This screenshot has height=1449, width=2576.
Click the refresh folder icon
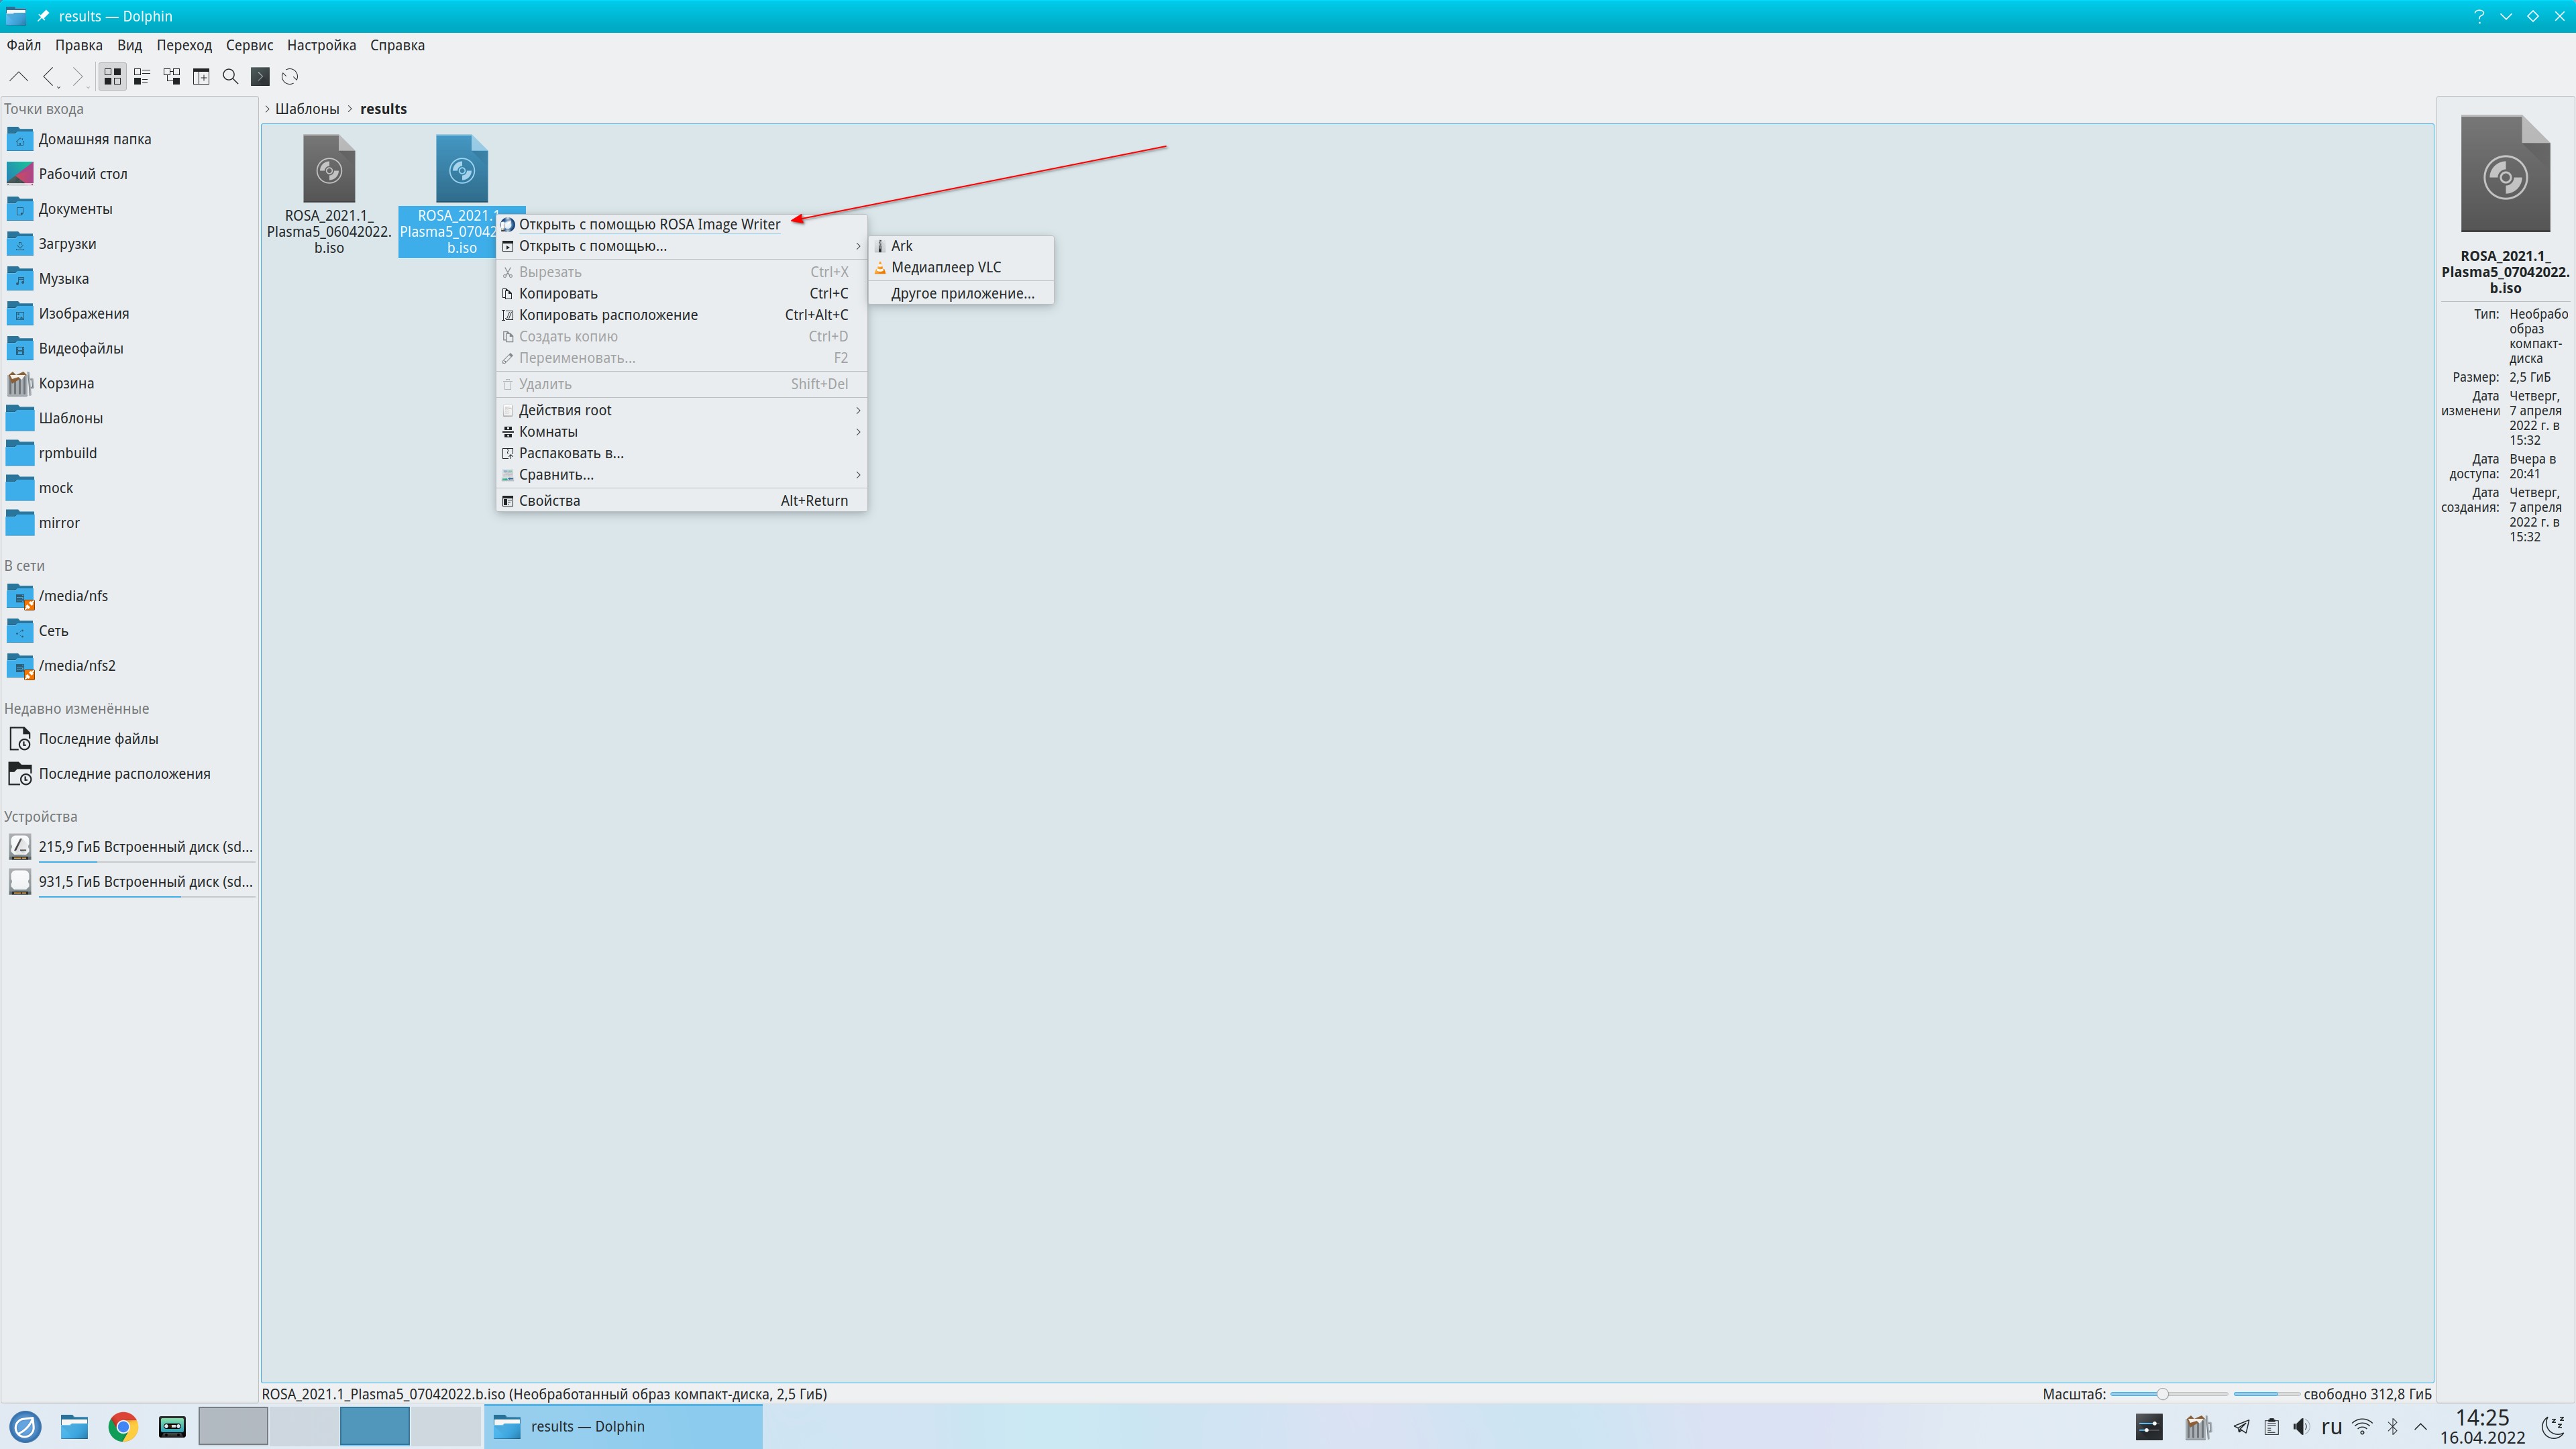click(290, 76)
